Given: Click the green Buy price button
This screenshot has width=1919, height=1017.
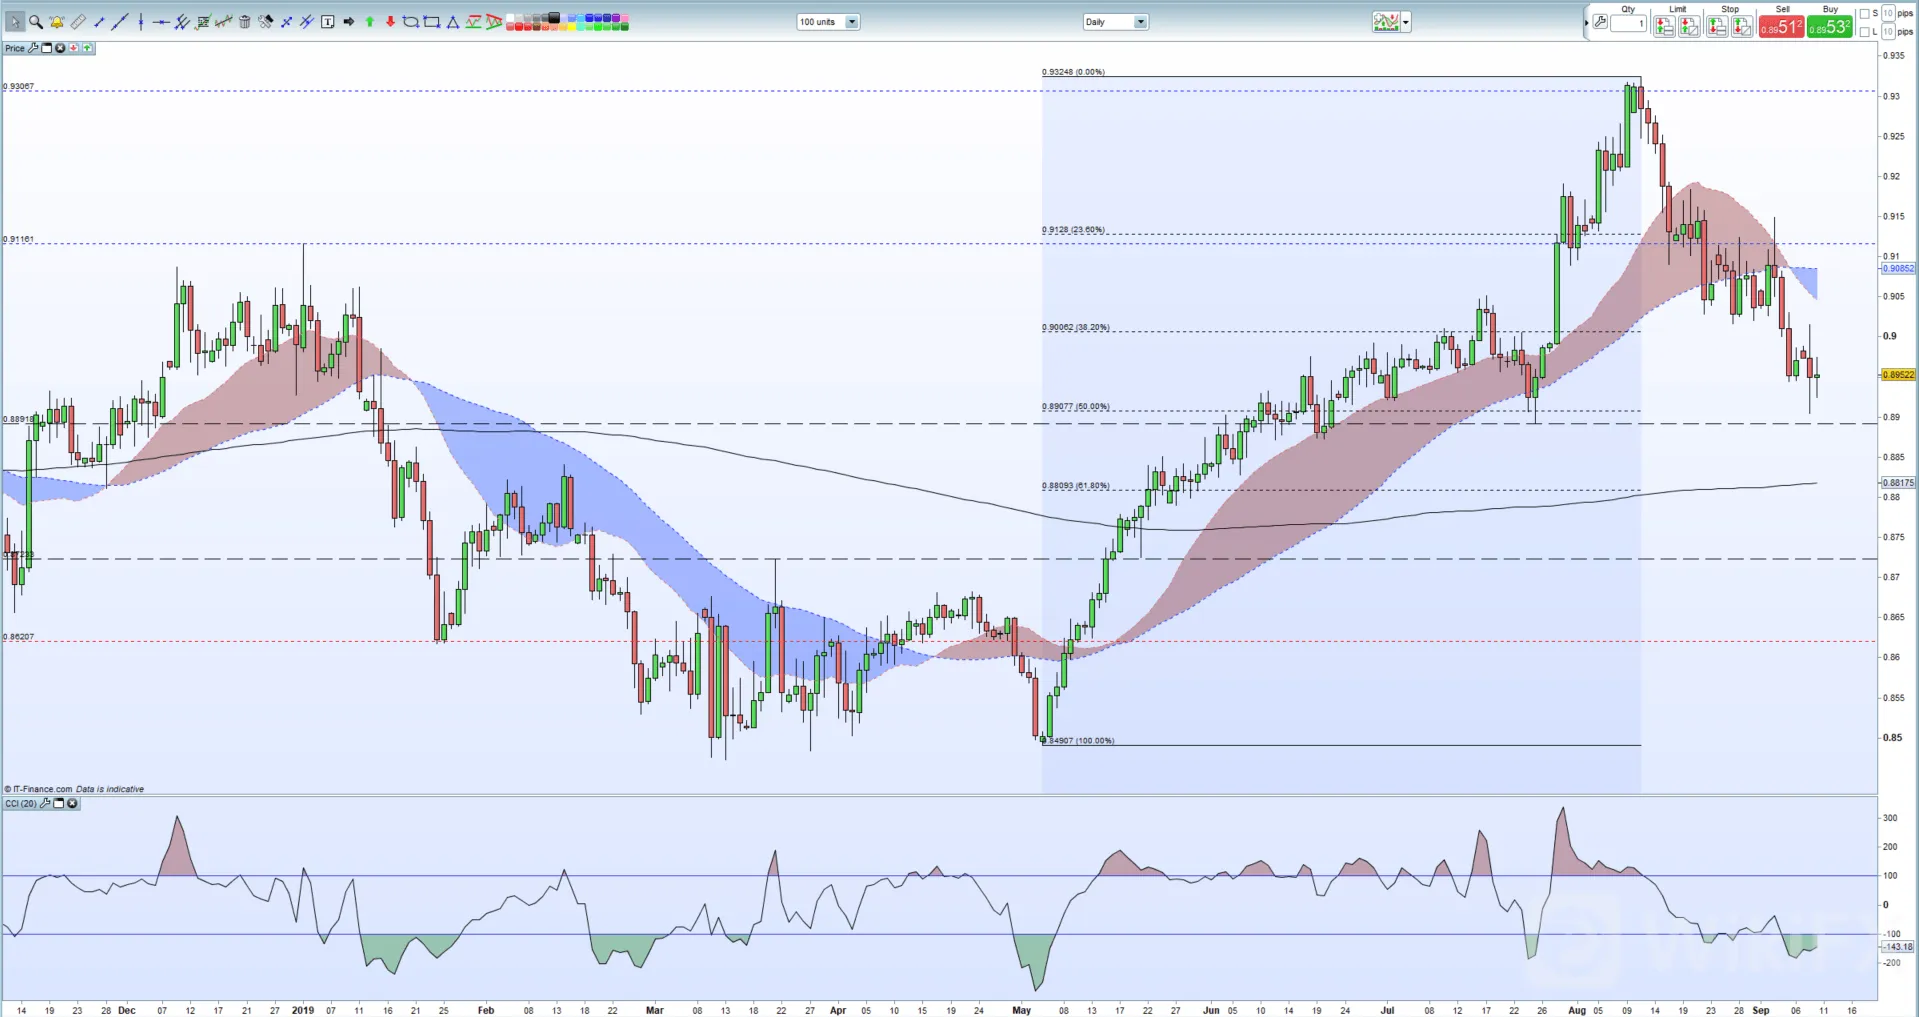Looking at the screenshot, I should 1830,27.
